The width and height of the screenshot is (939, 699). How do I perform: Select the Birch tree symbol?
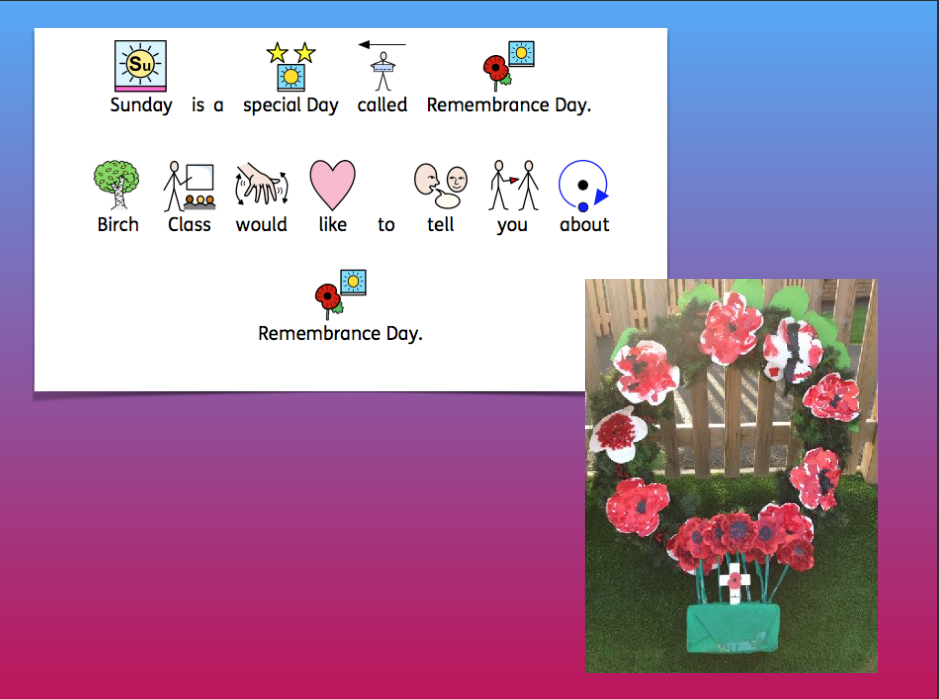pyautogui.click(x=116, y=184)
